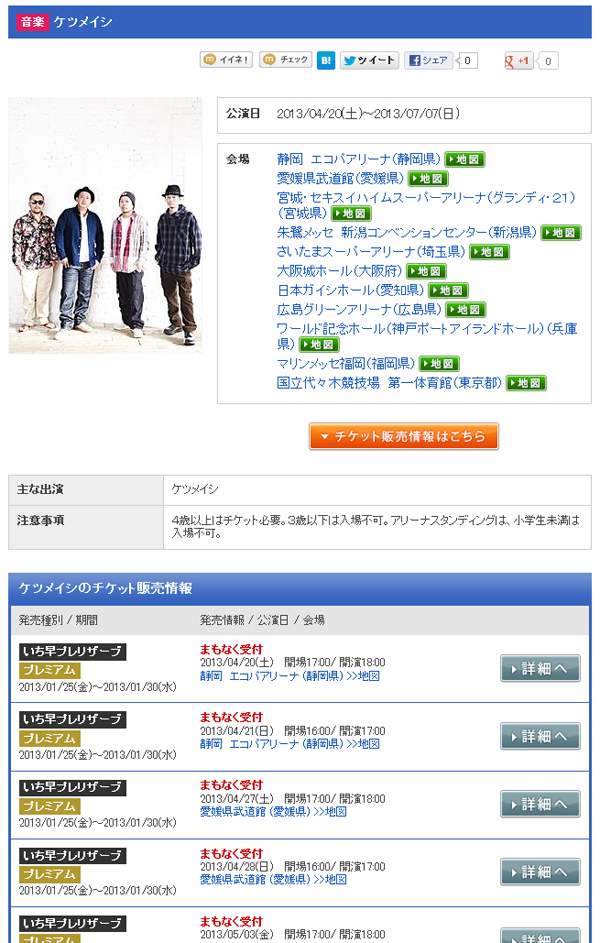Open the さいたまスーパーアリーナ venue link
The image size is (600, 943).
coord(371,251)
